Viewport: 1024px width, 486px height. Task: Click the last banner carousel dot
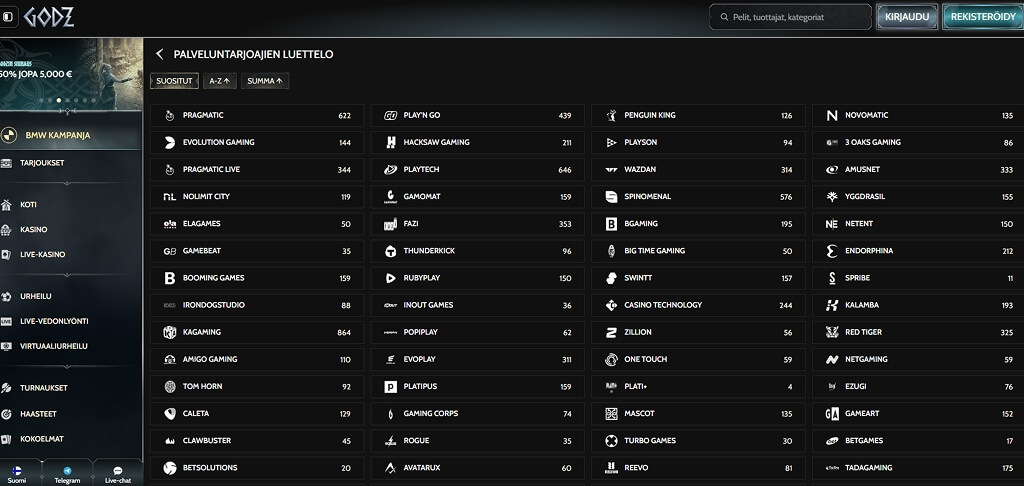click(93, 101)
